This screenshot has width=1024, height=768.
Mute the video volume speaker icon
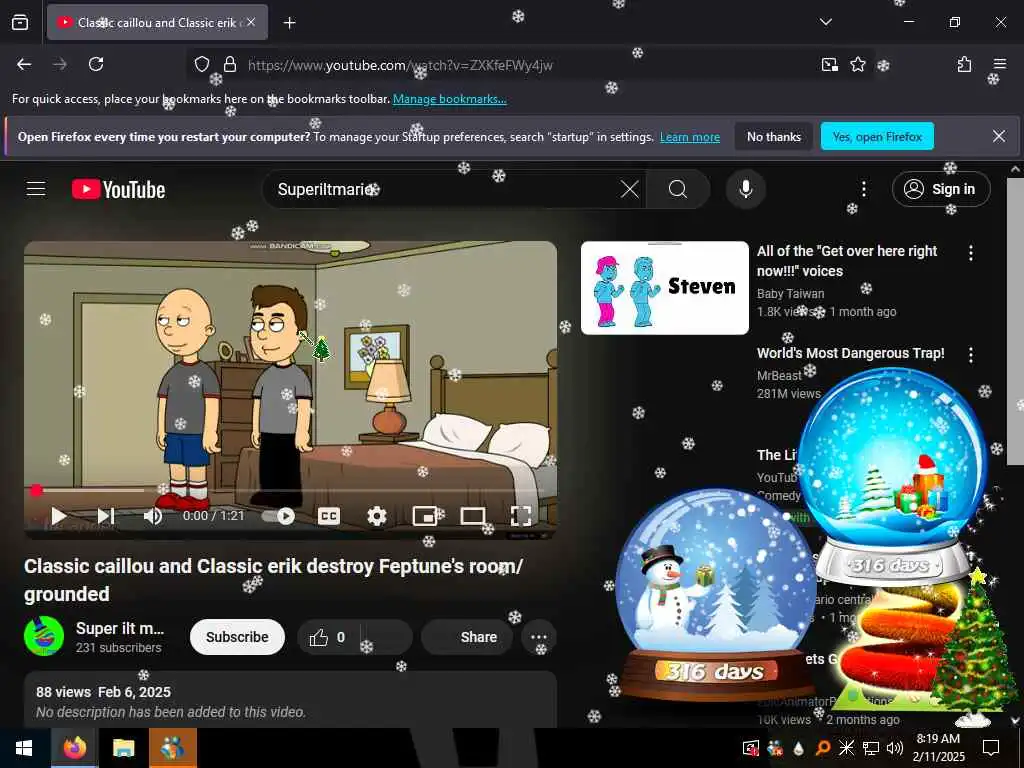click(x=153, y=516)
